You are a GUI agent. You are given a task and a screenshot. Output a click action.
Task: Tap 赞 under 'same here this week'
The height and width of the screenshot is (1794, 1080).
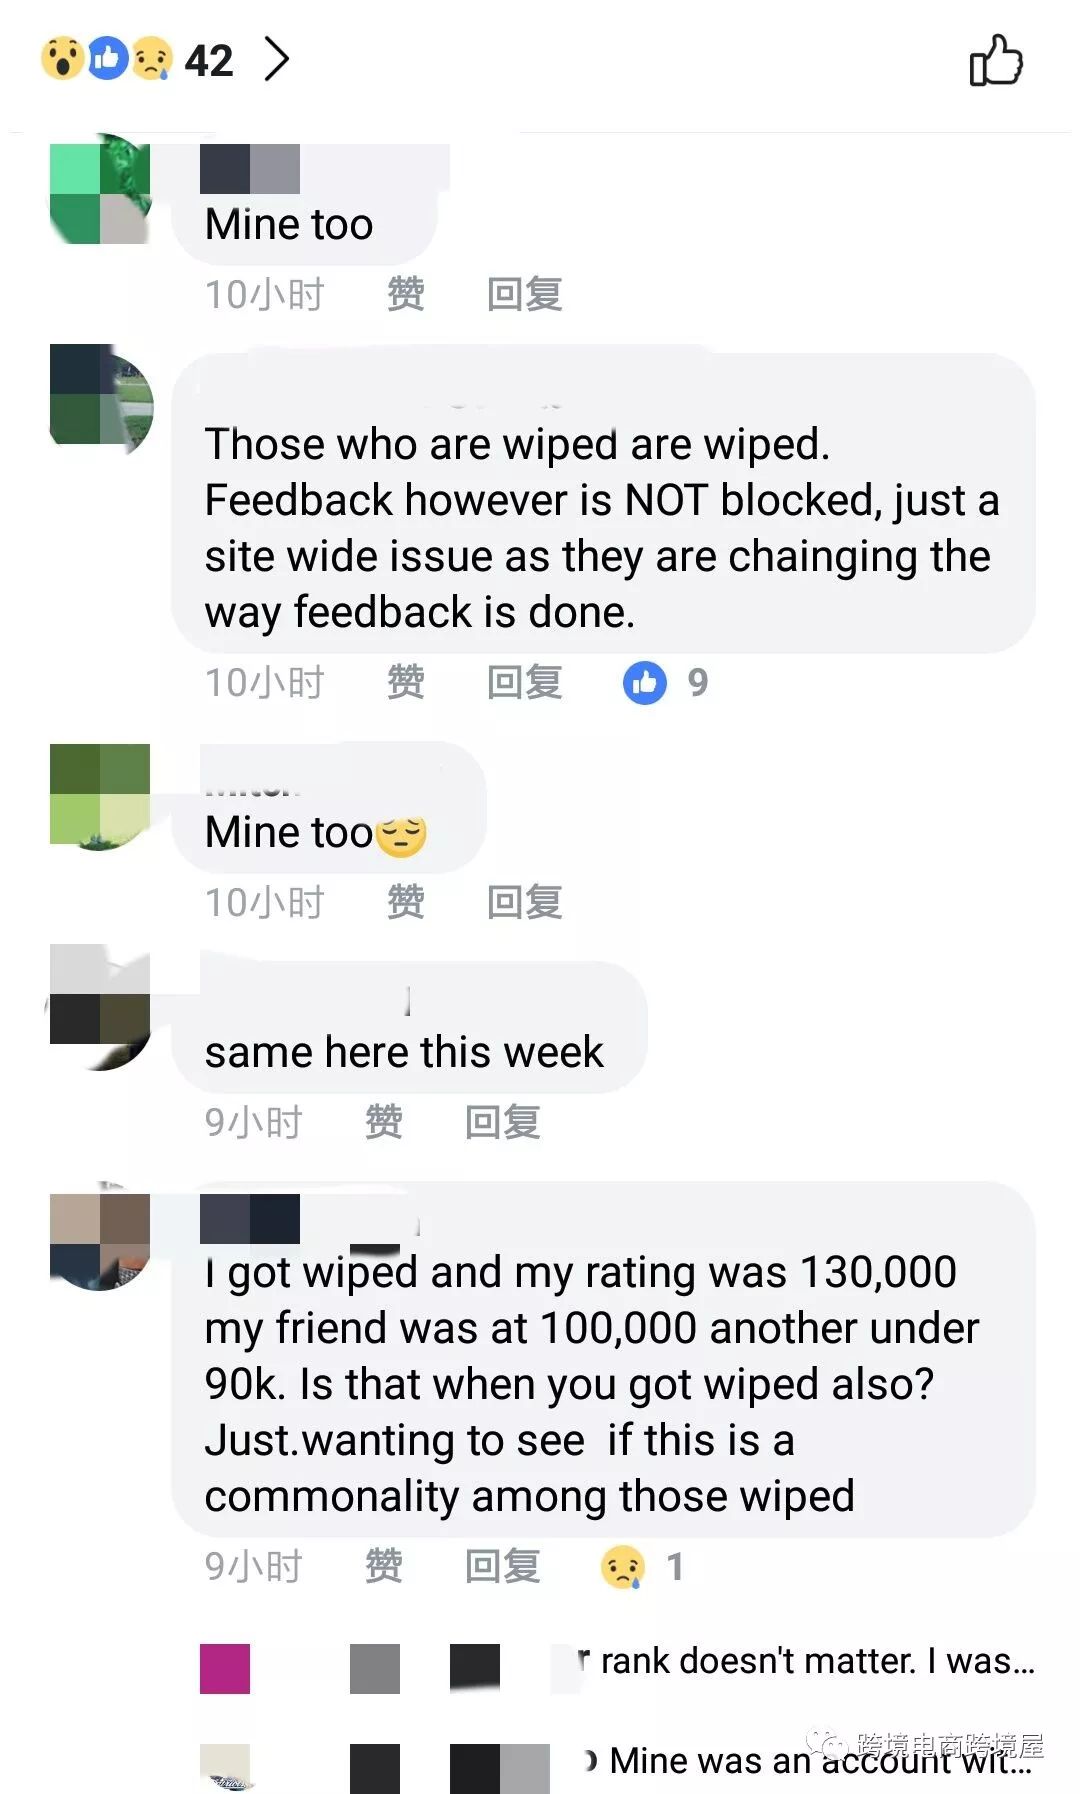[383, 1122]
